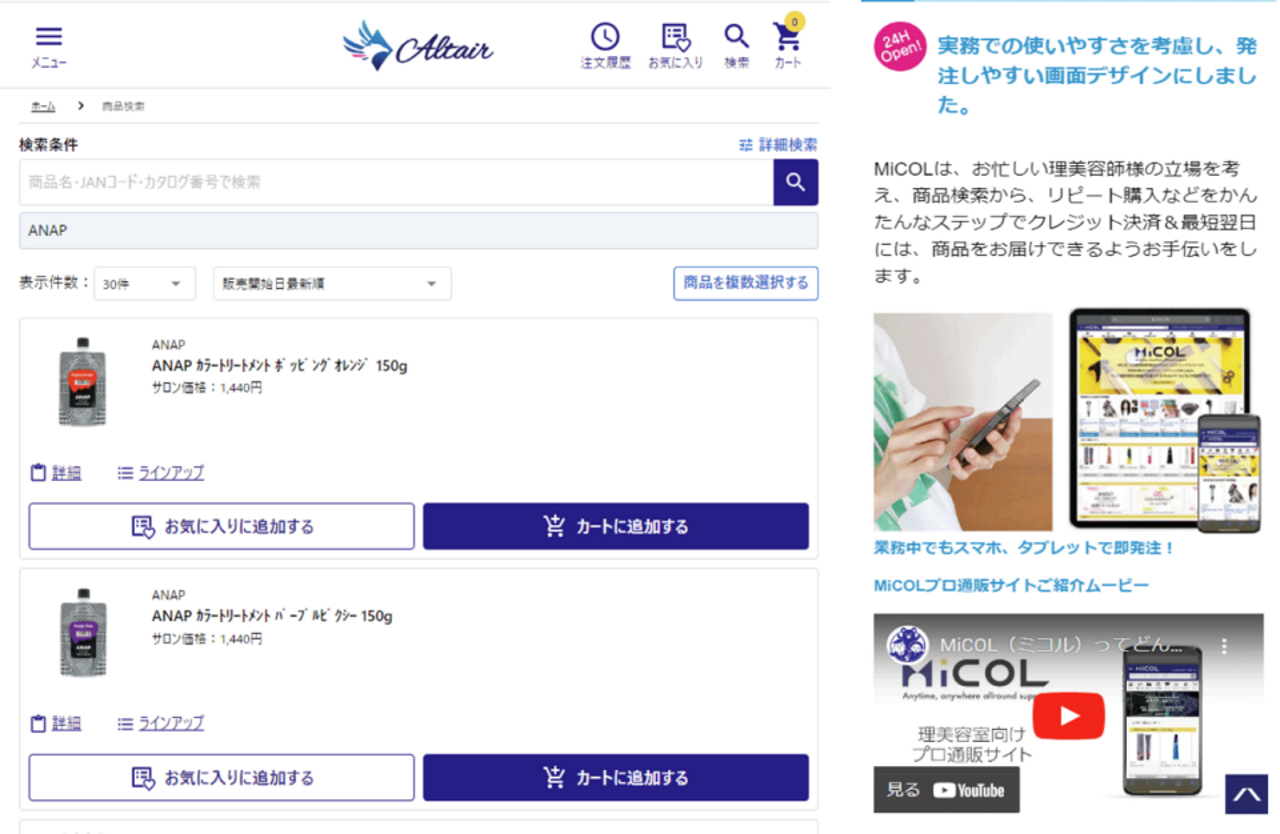The height and width of the screenshot is (834, 1280).
Task: View the shopping cart カート icon
Action: 787,42
